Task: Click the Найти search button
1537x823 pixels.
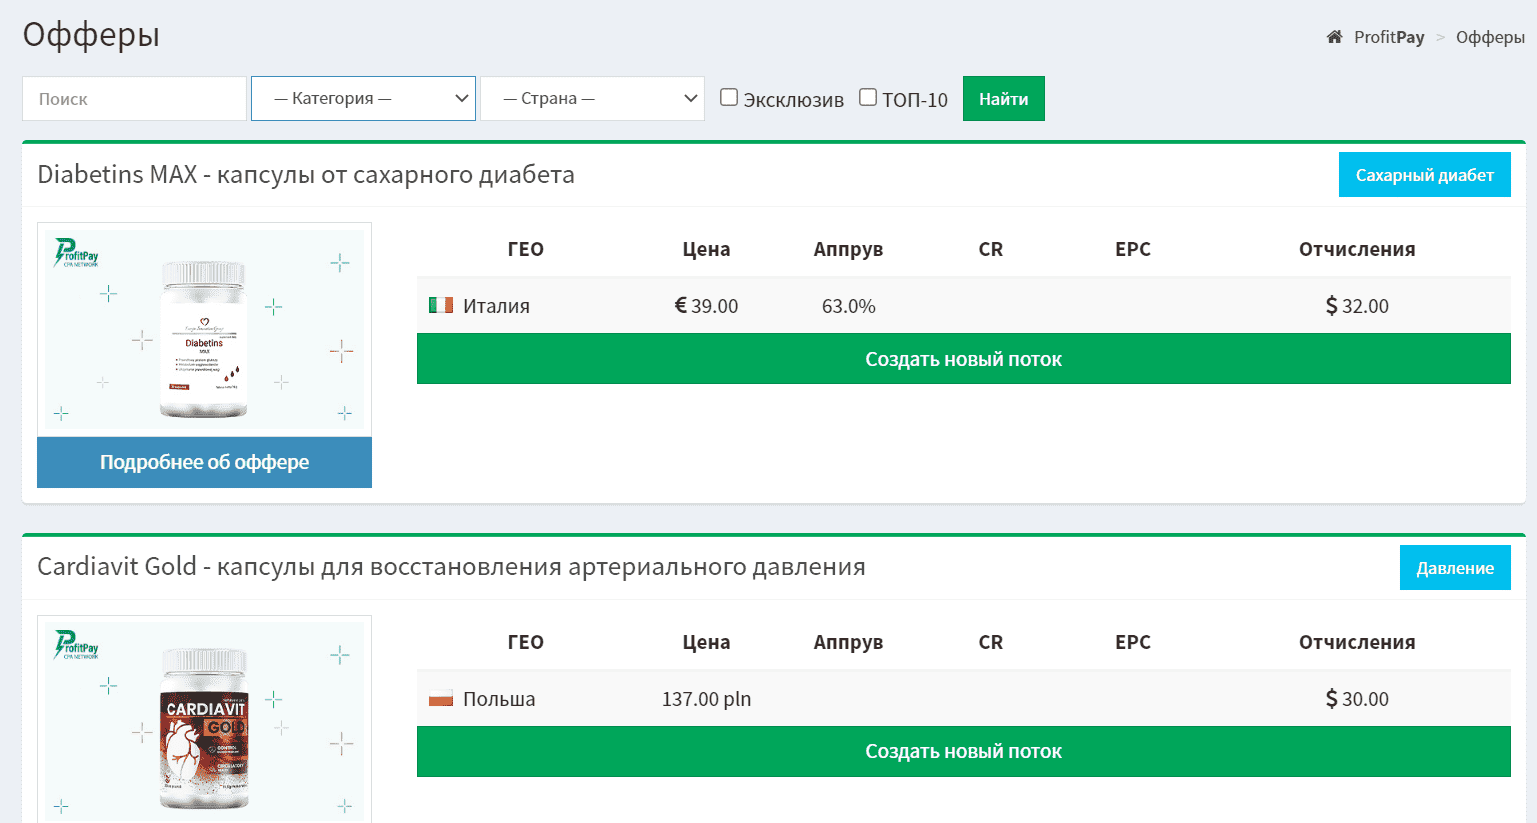Action: (1003, 98)
